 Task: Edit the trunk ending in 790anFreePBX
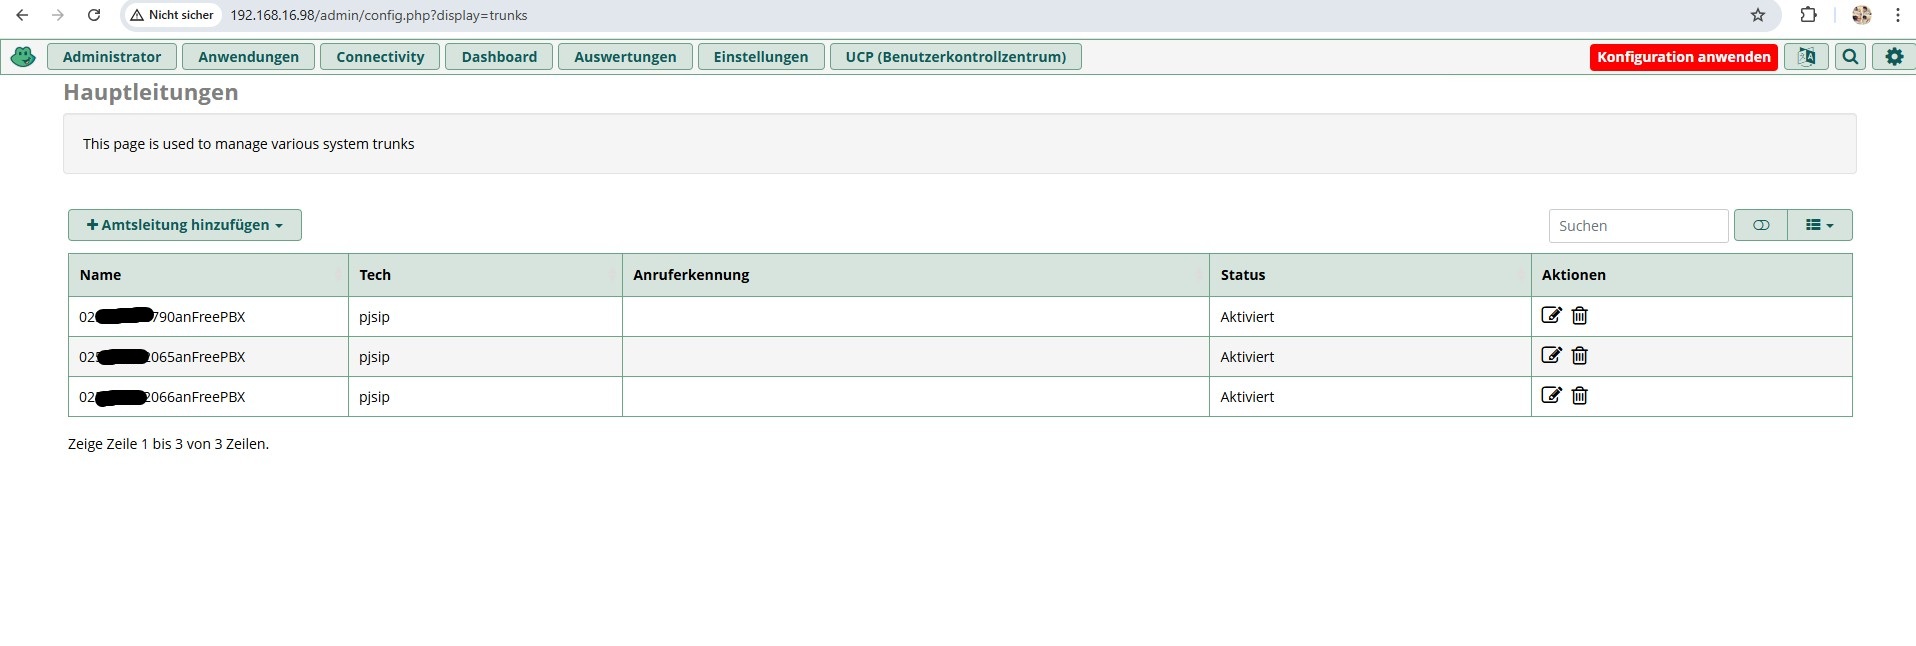pyautogui.click(x=1551, y=316)
